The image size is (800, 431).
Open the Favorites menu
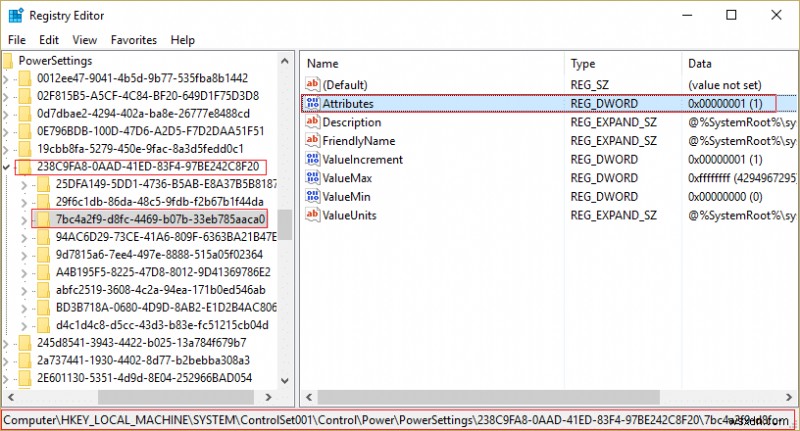coord(134,40)
